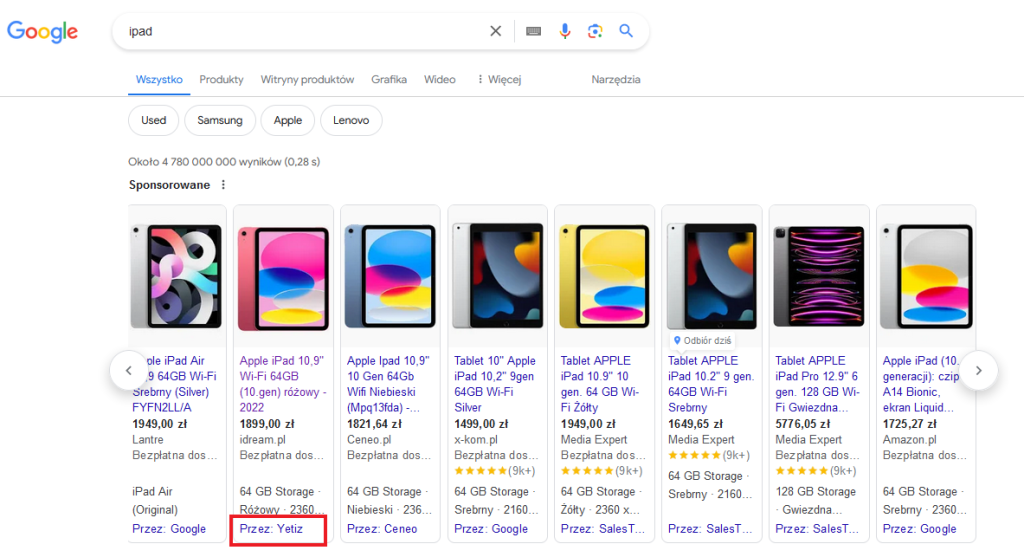Show more products with the right arrow

(978, 370)
